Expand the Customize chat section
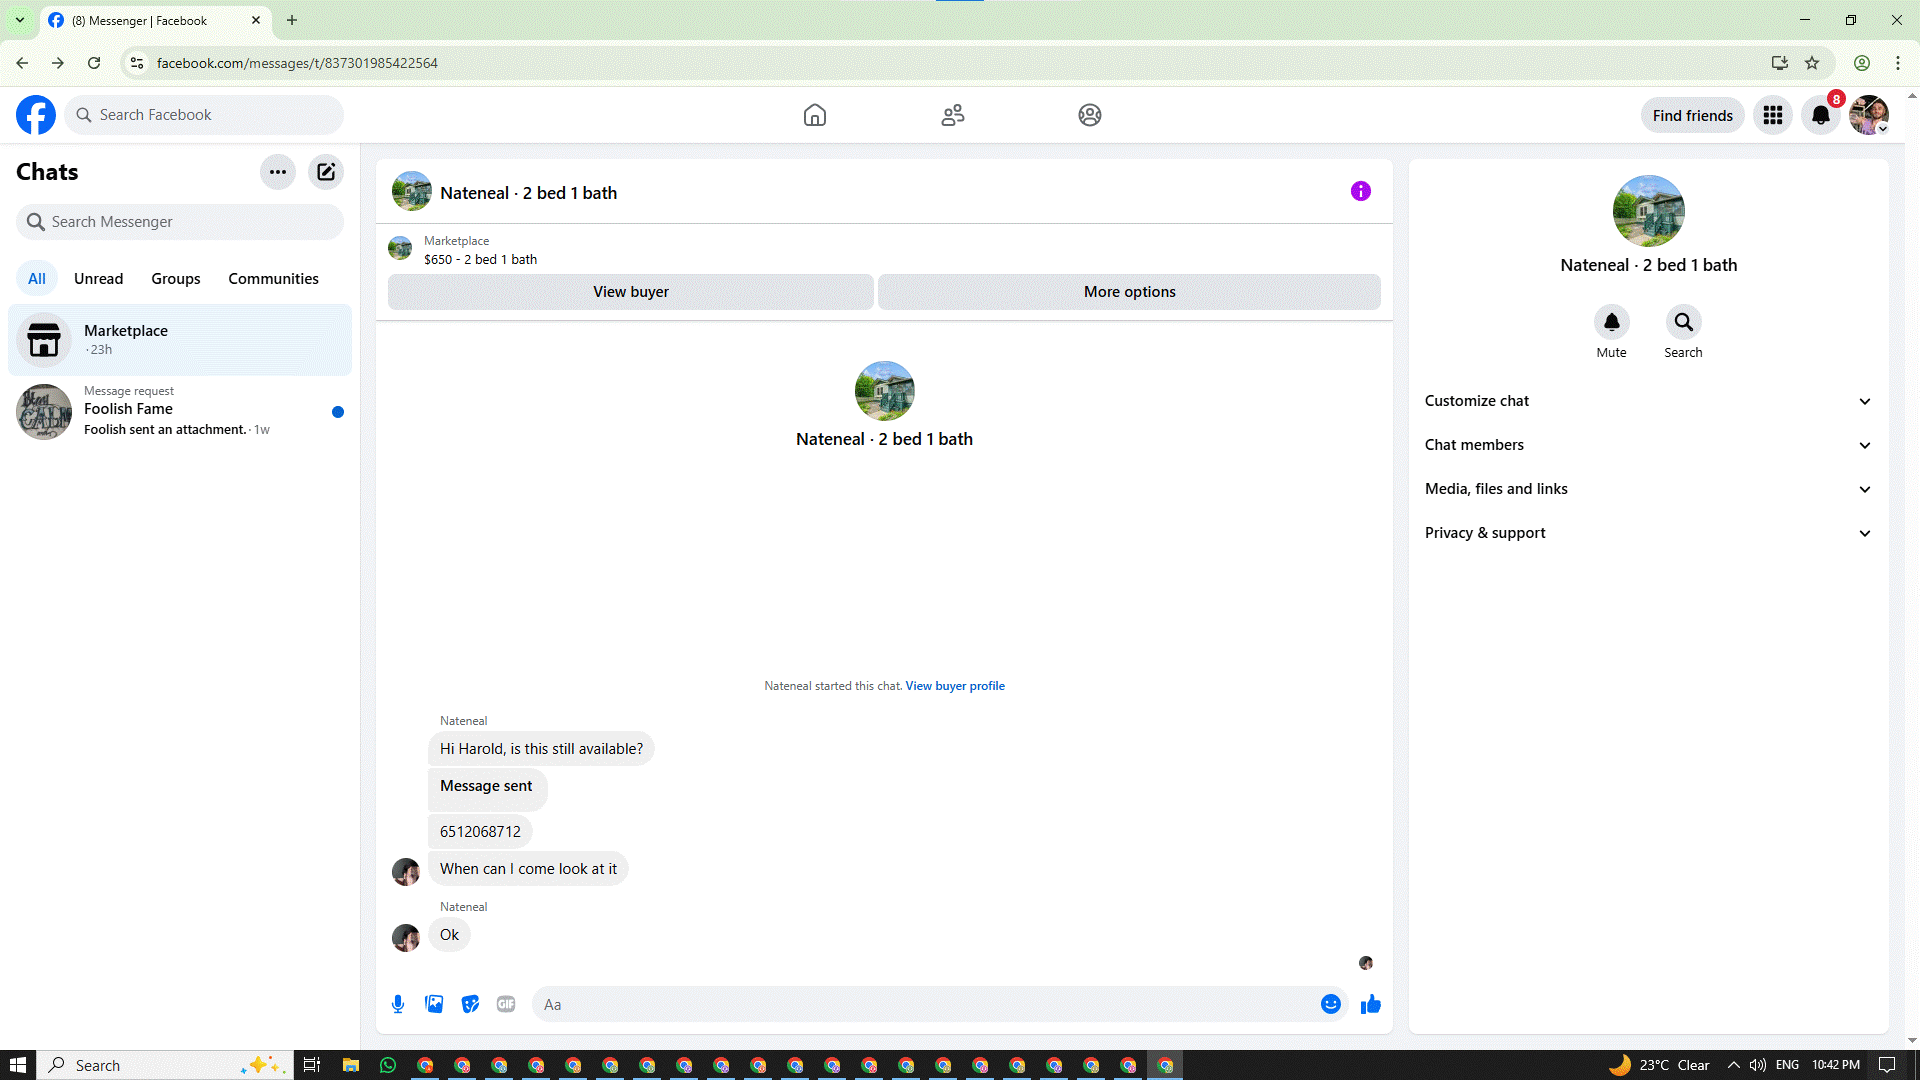Viewport: 1920px width, 1080px height. point(1648,401)
